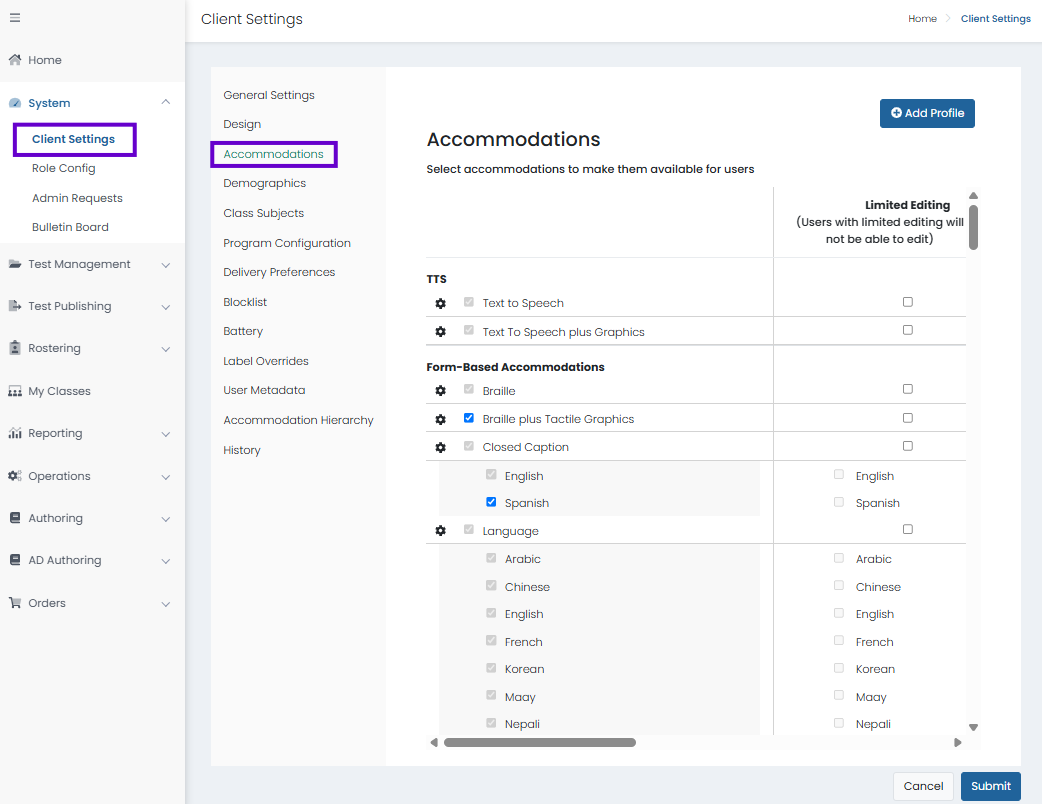Screen dimensions: 1042x804
Task: Click the Orders cart icon
Action: click(15, 603)
